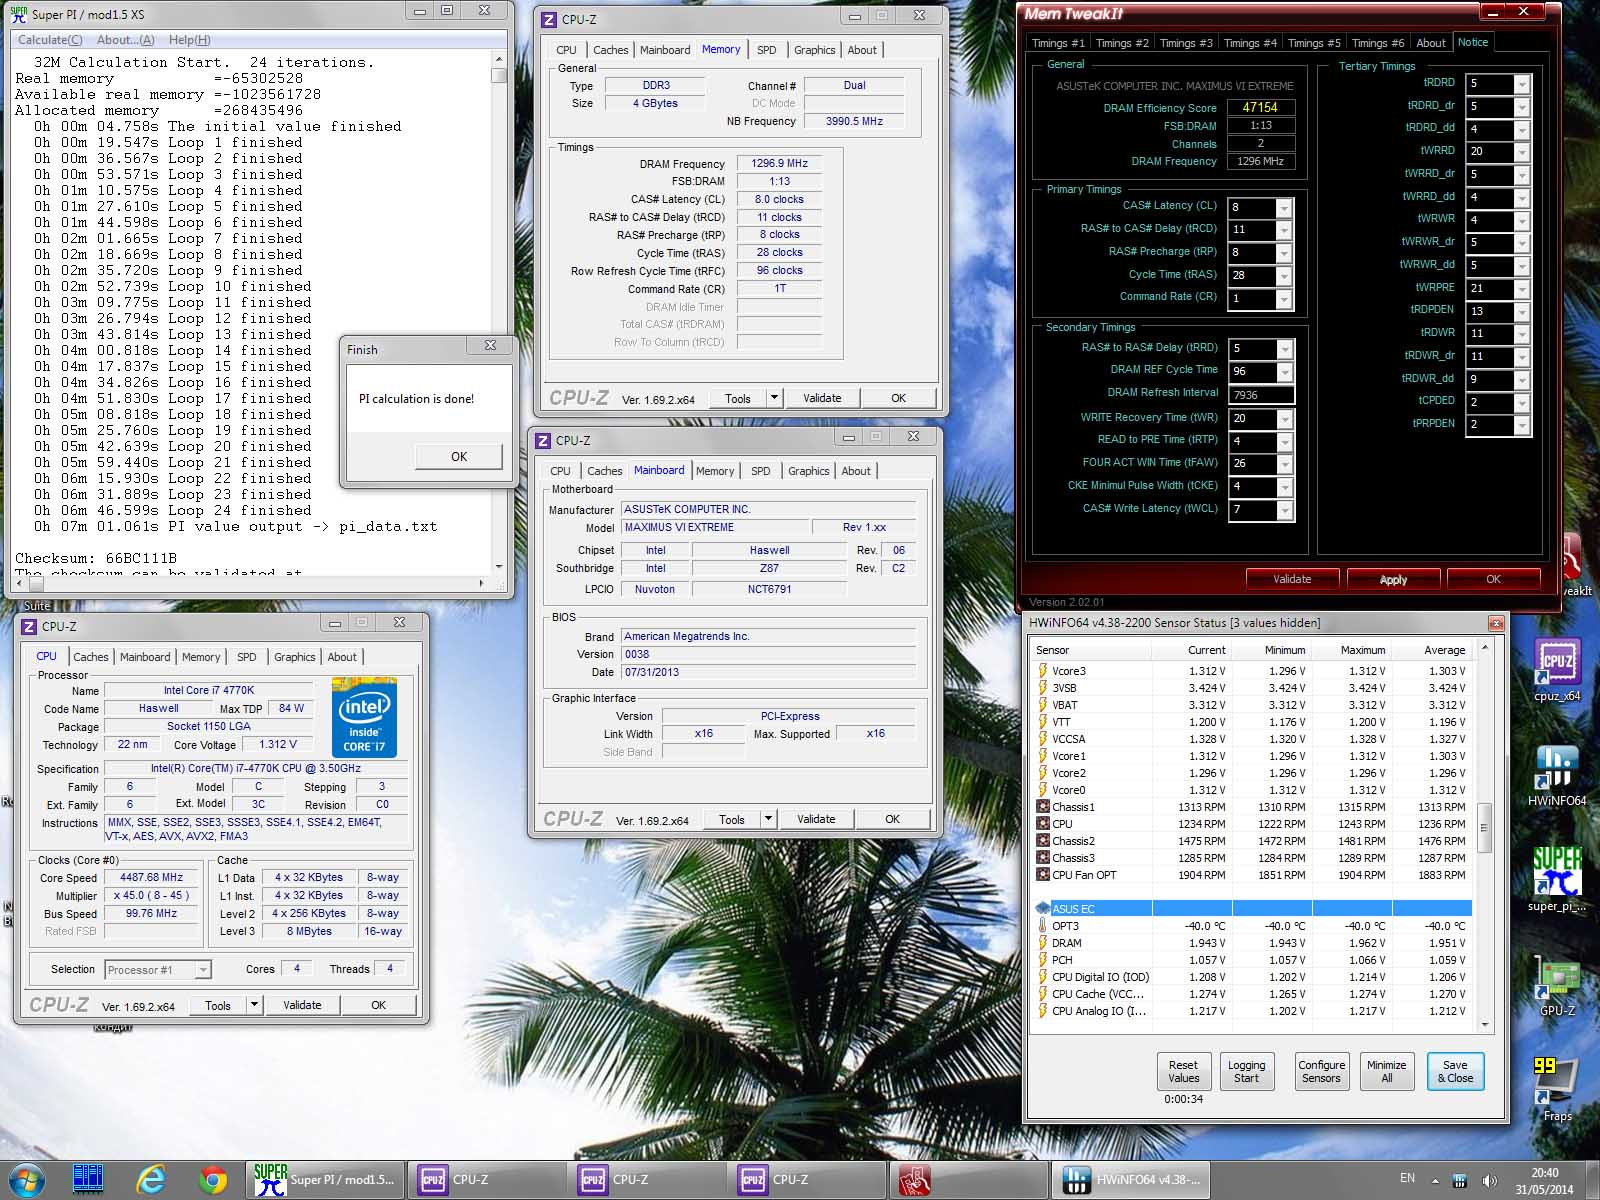Expand the tWRPRE timing dropdown
This screenshot has height=1200, width=1600.
pyautogui.click(x=1522, y=289)
